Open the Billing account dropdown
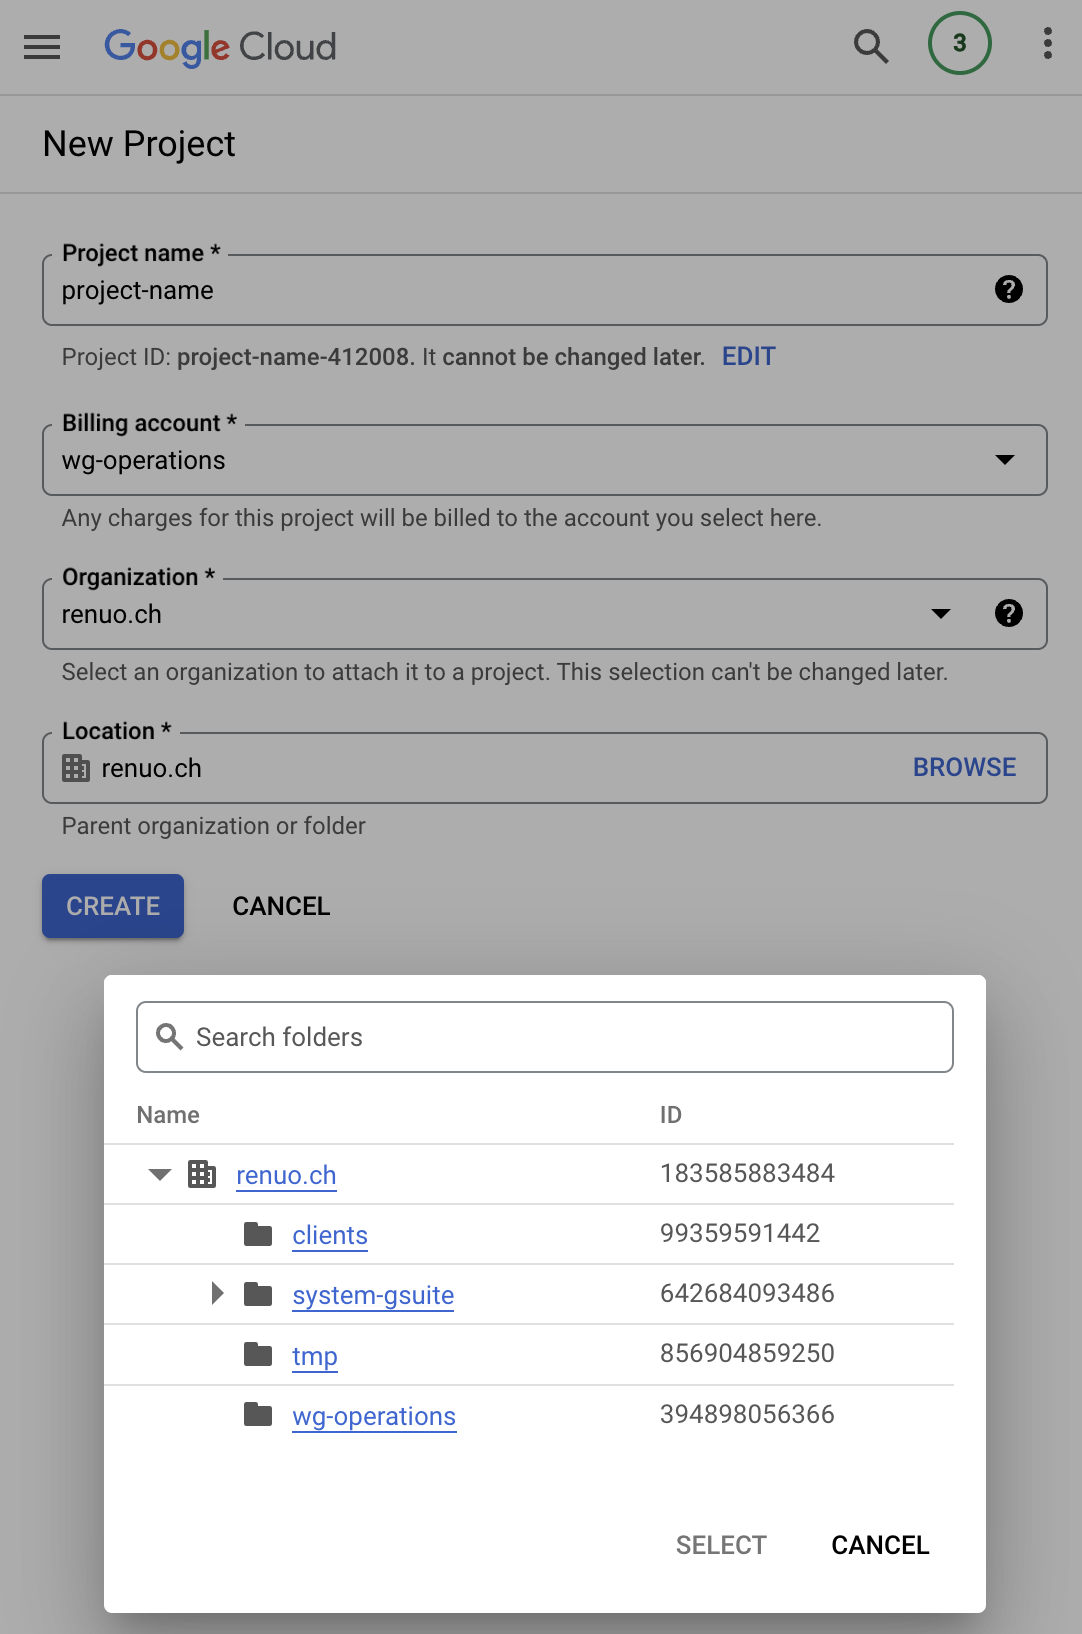This screenshot has width=1082, height=1634. (x=545, y=460)
